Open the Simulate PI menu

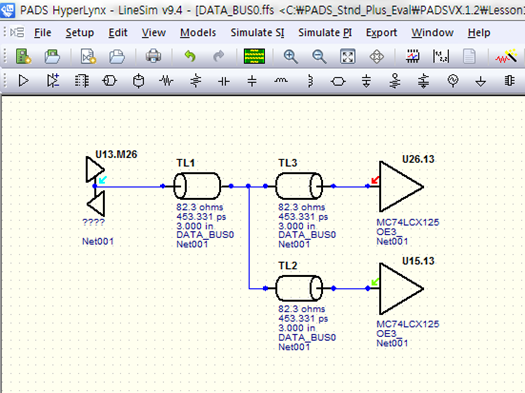pos(325,32)
